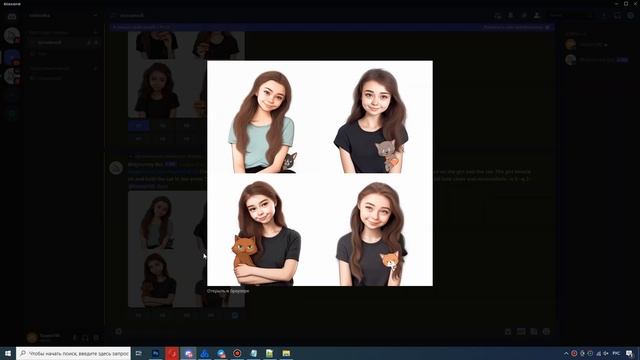This screenshot has height=360, width=640.
Task: Open user settings gear in user panel
Action: coord(96,338)
